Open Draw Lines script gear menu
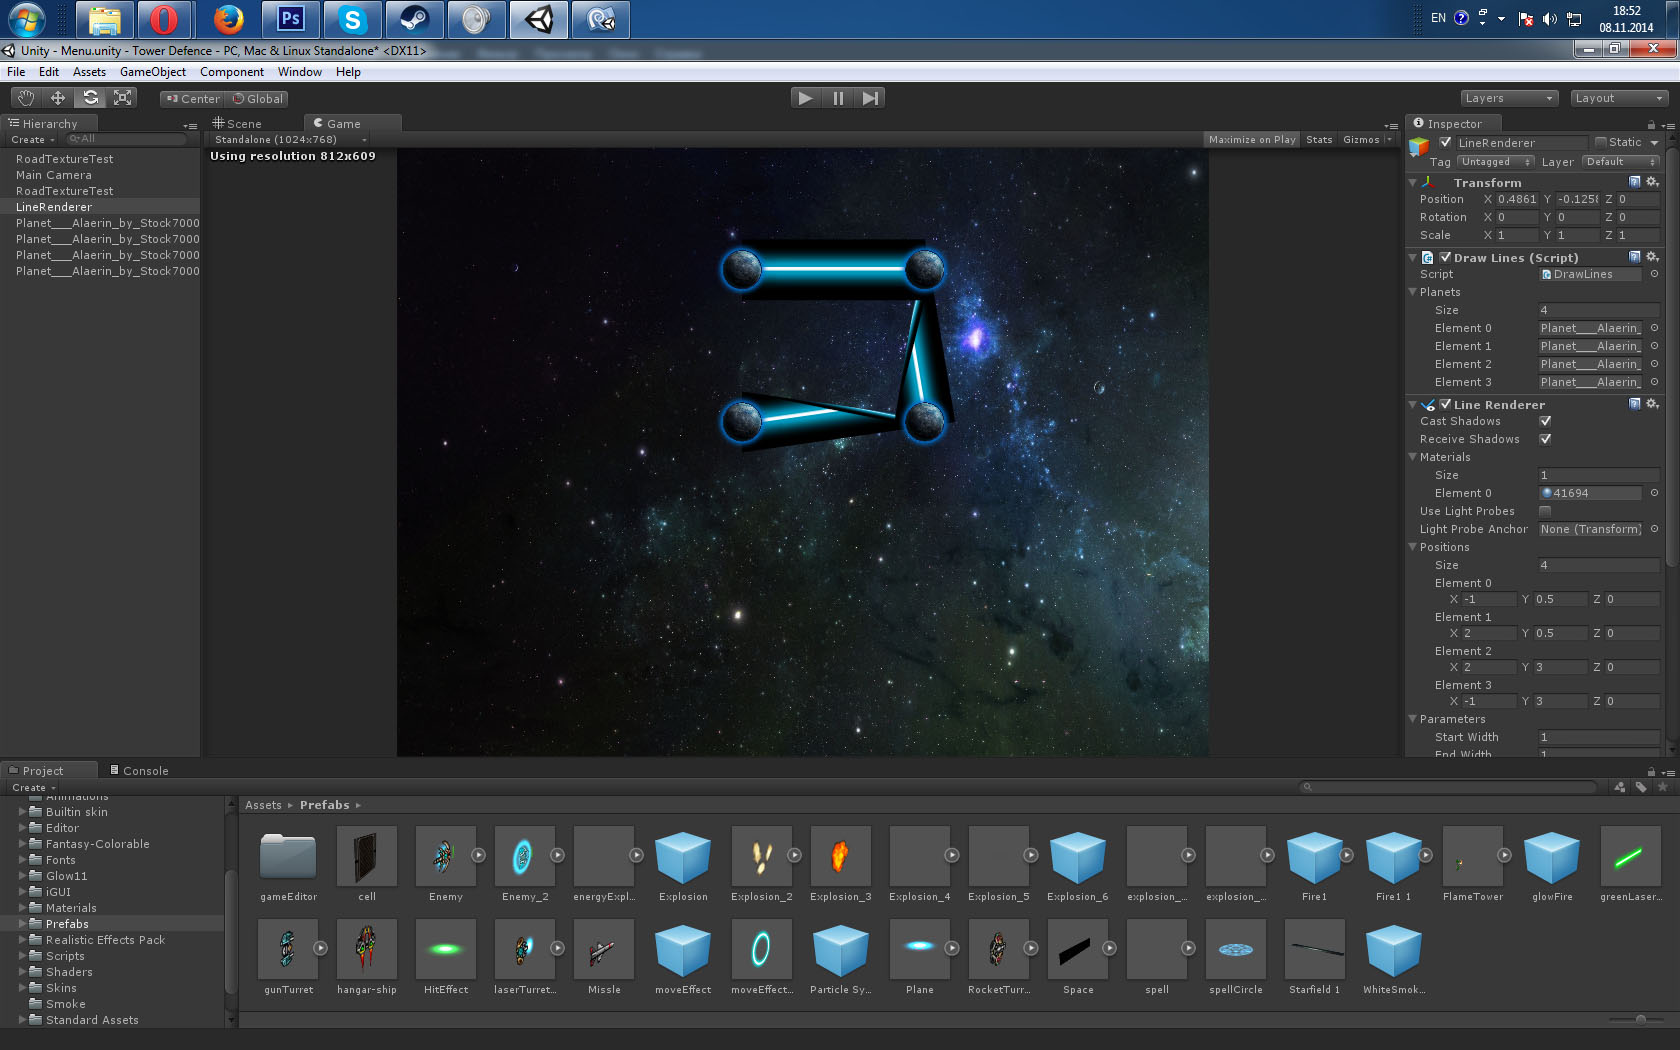This screenshot has width=1680, height=1050. pos(1652,257)
